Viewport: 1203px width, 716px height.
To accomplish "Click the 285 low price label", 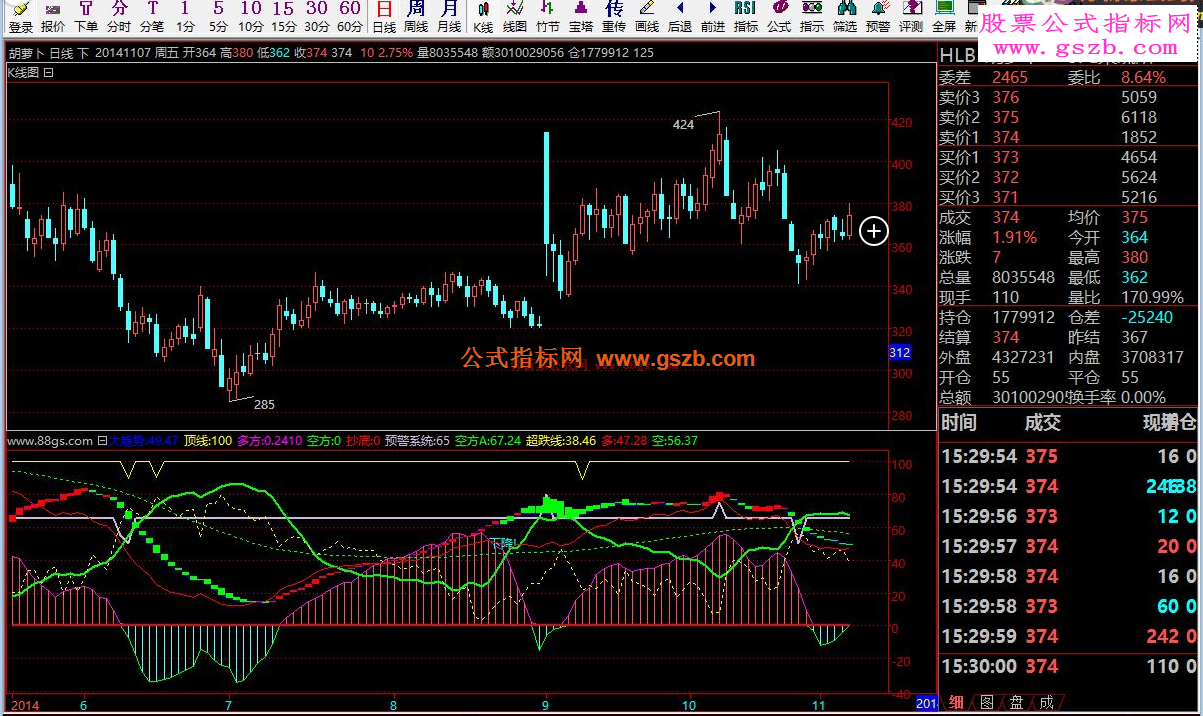I will tap(264, 405).
